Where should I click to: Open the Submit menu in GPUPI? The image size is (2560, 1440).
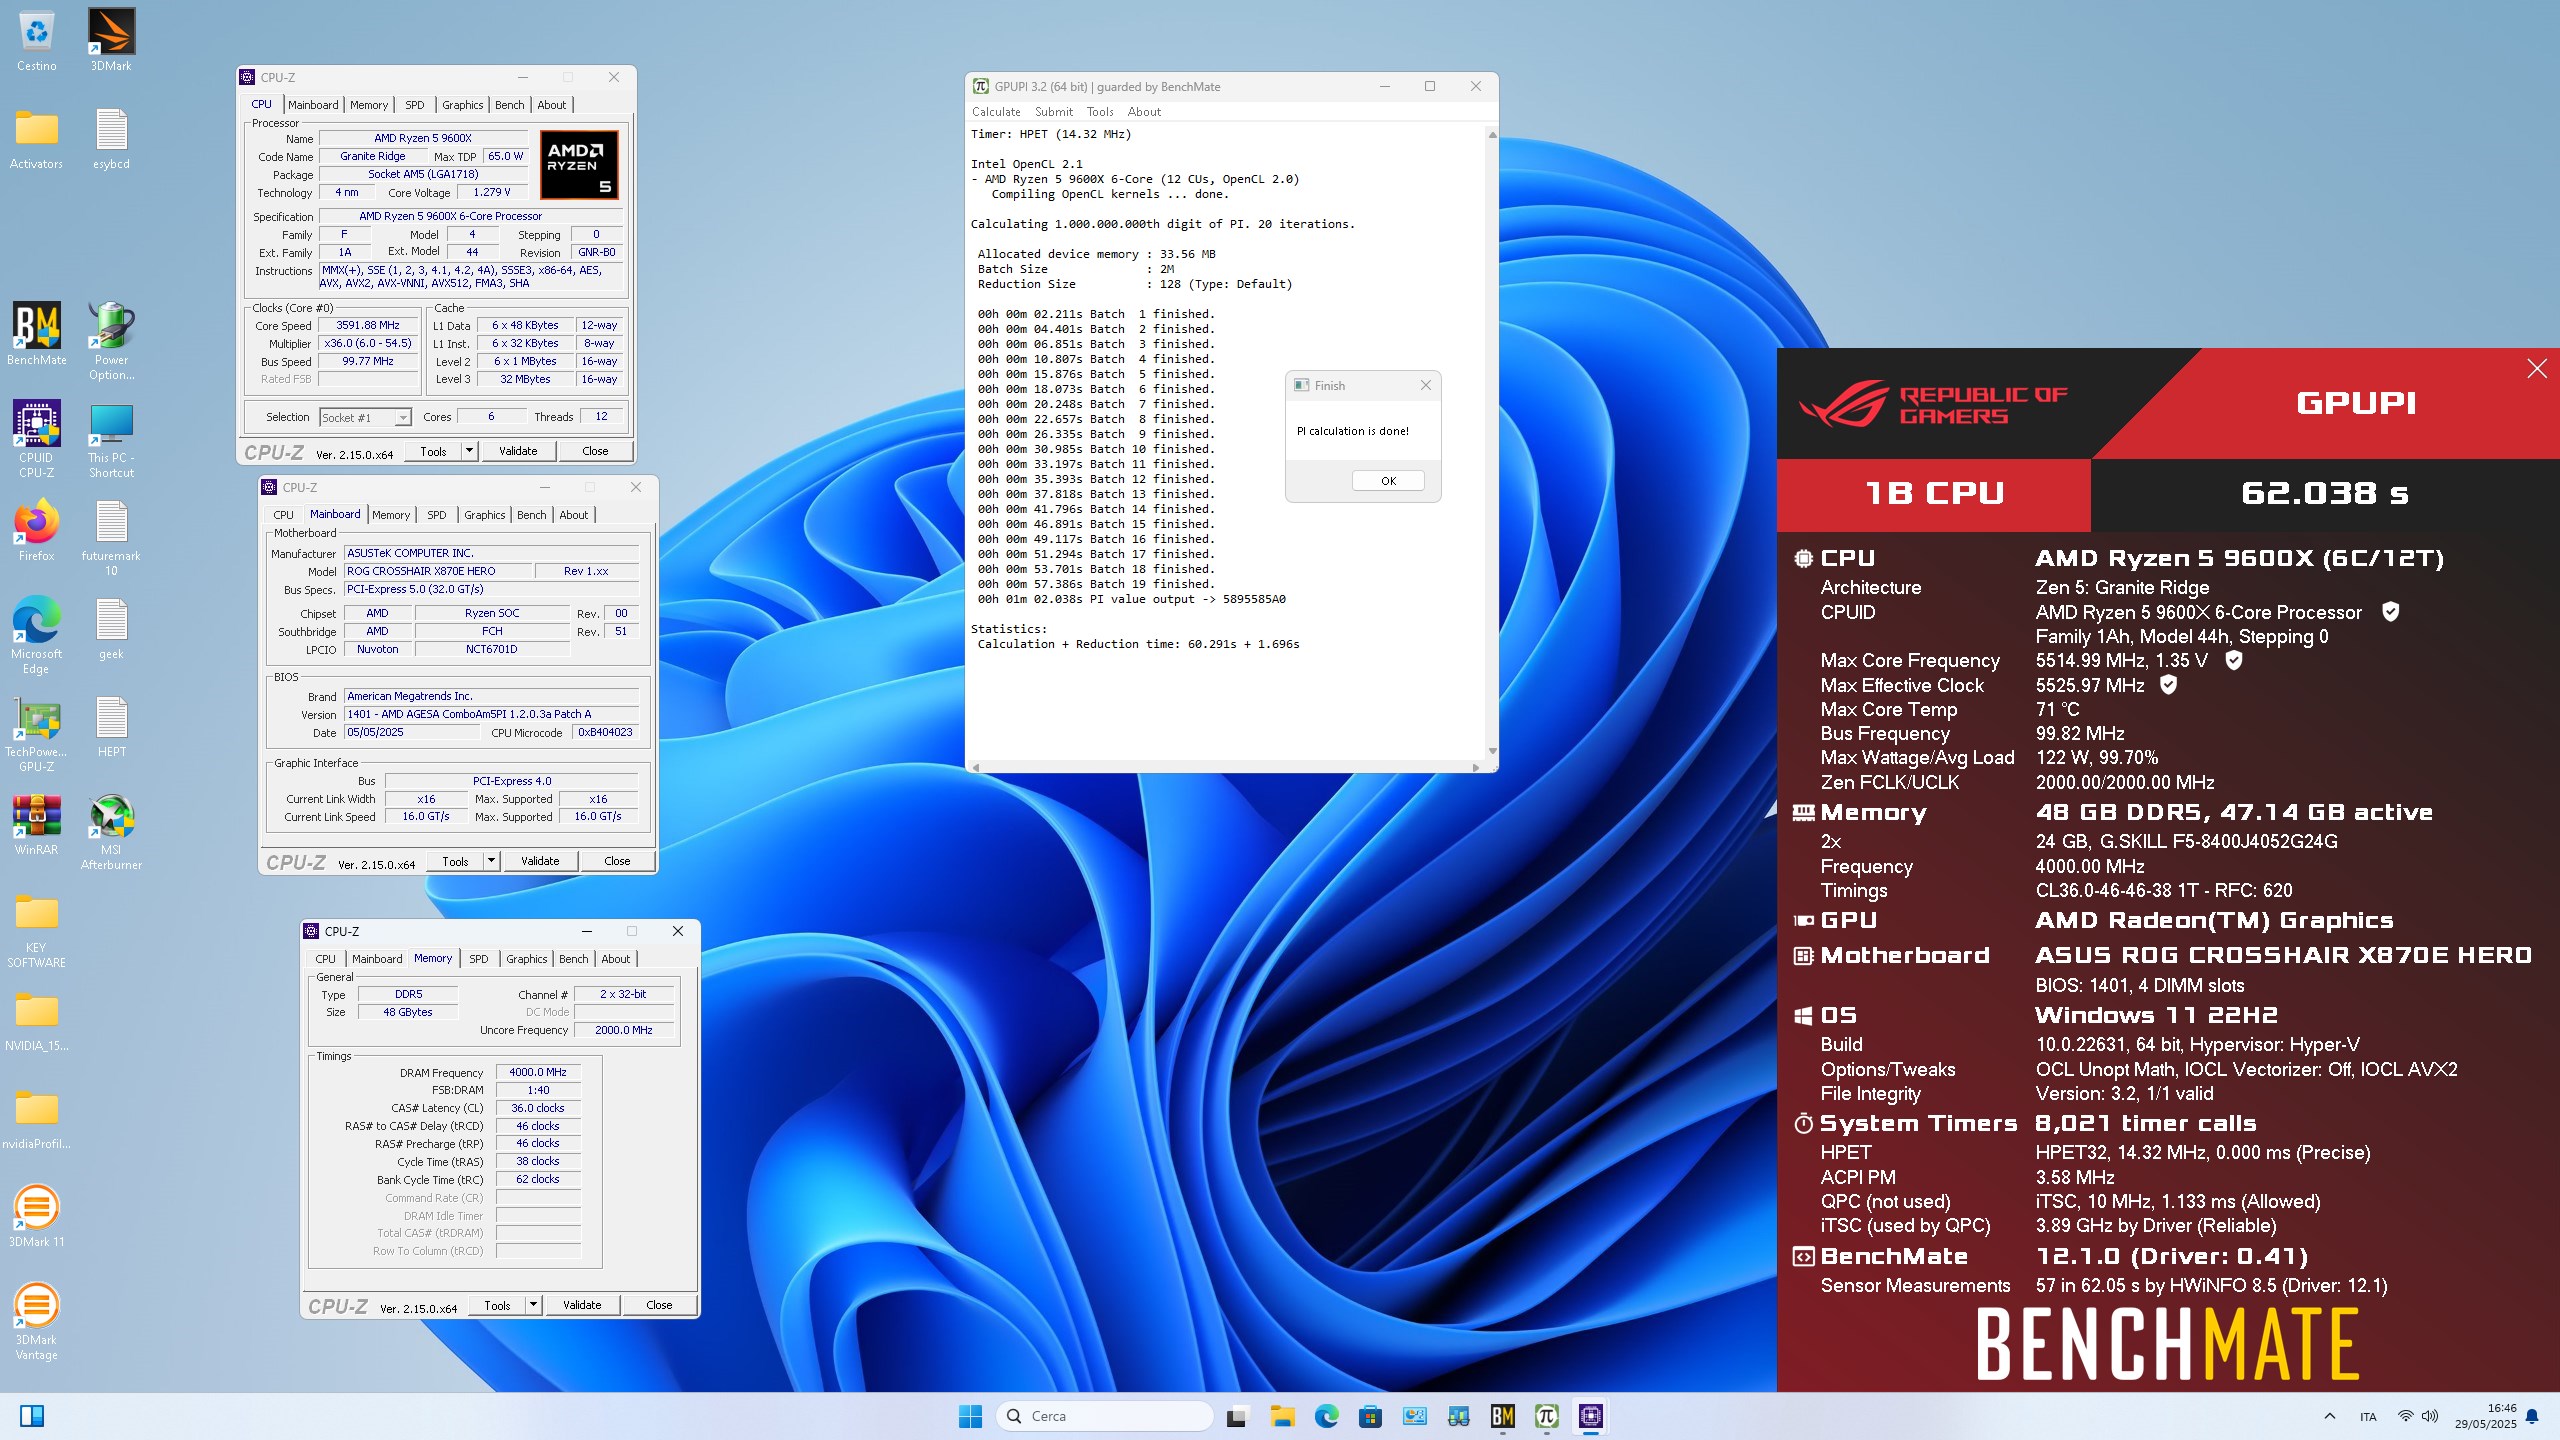click(1054, 112)
